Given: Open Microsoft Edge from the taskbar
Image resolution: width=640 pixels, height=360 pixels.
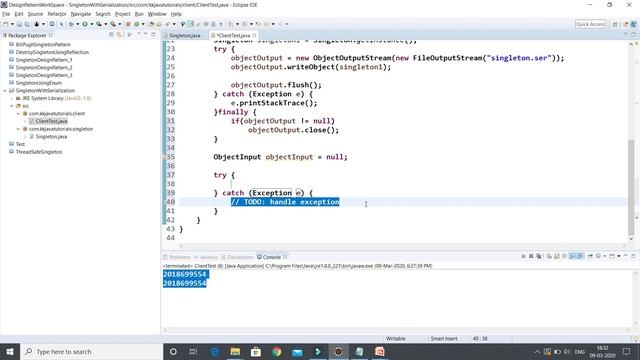Looking at the screenshot, I should click(215, 351).
